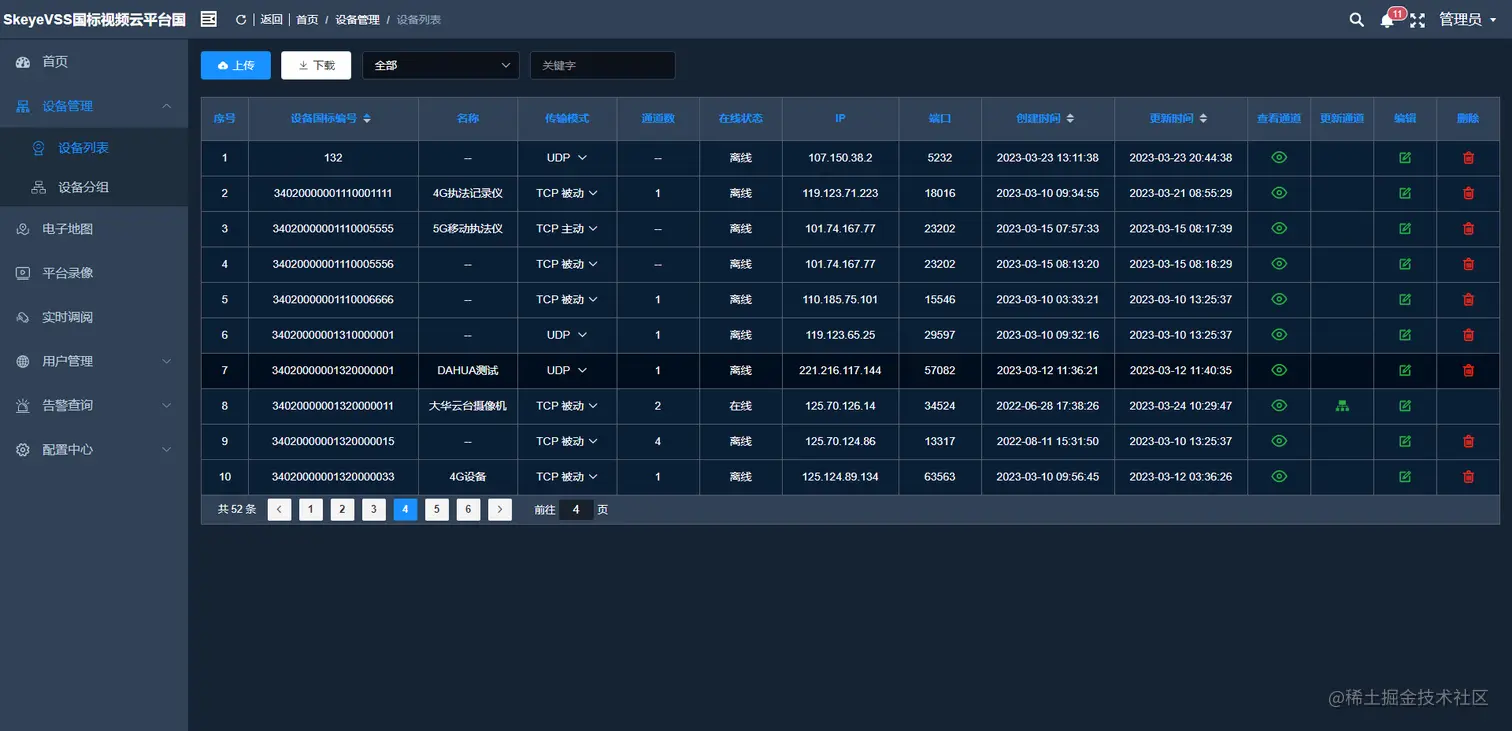This screenshot has width=1512, height=731.
Task: Click the 上传 upload button
Action: click(x=236, y=65)
